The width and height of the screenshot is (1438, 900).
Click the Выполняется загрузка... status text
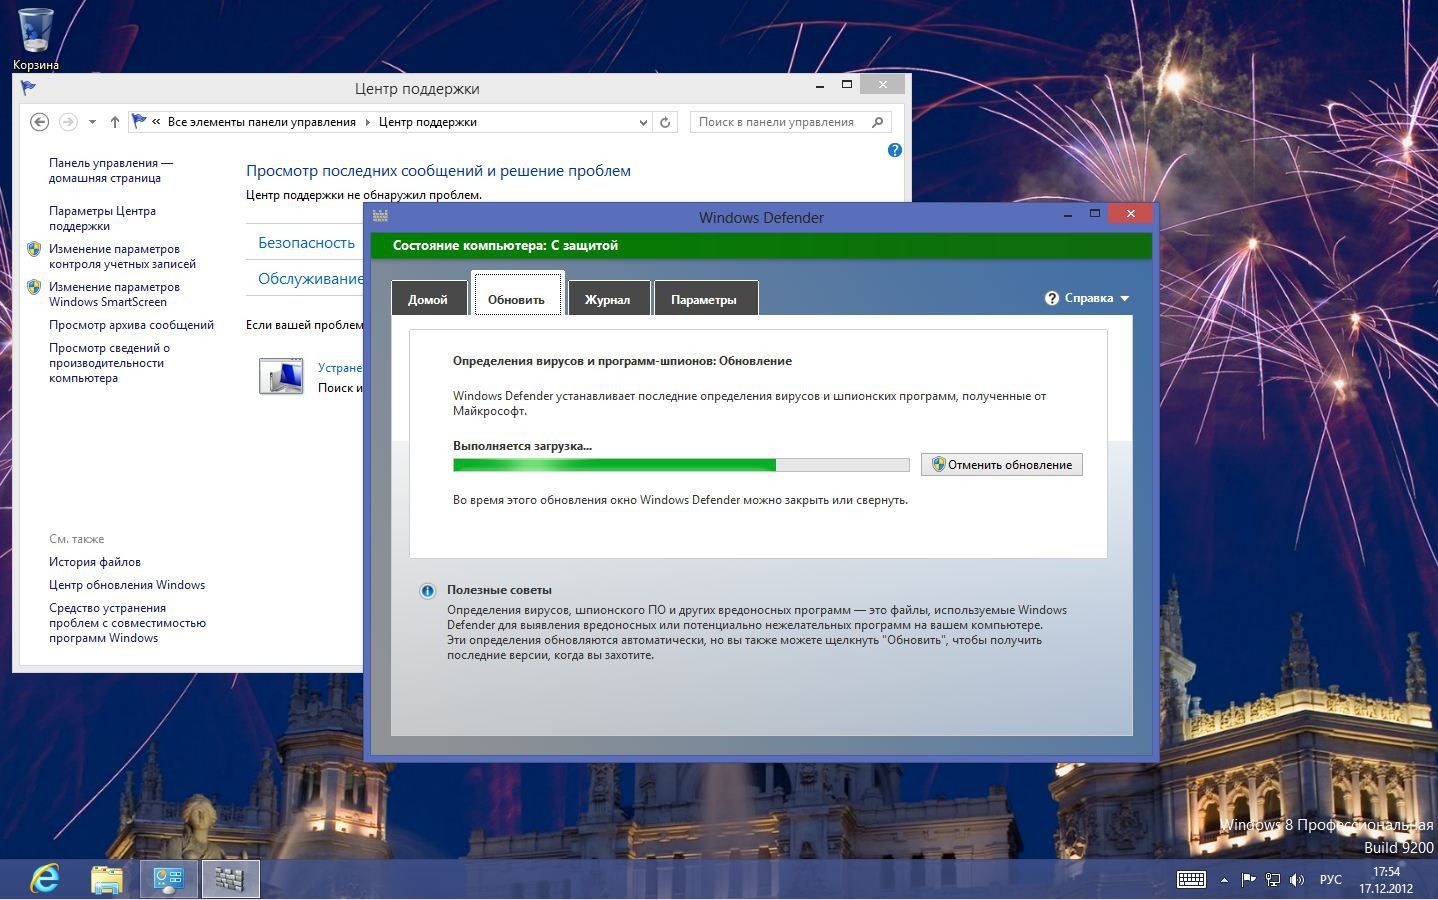tap(522, 446)
